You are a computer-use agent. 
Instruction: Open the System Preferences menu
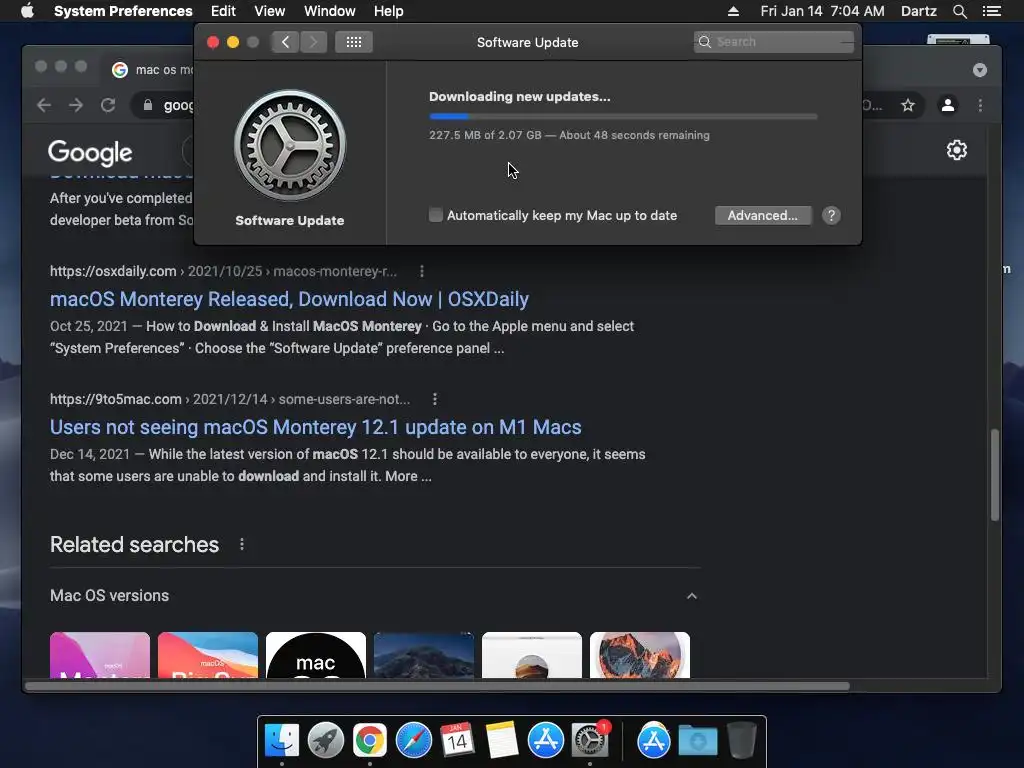click(x=123, y=11)
